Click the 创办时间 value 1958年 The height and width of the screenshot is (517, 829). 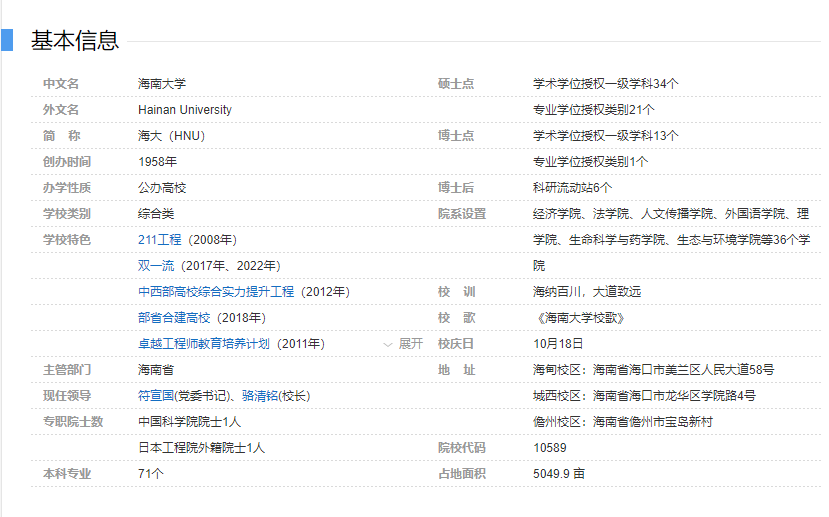[x=157, y=162]
